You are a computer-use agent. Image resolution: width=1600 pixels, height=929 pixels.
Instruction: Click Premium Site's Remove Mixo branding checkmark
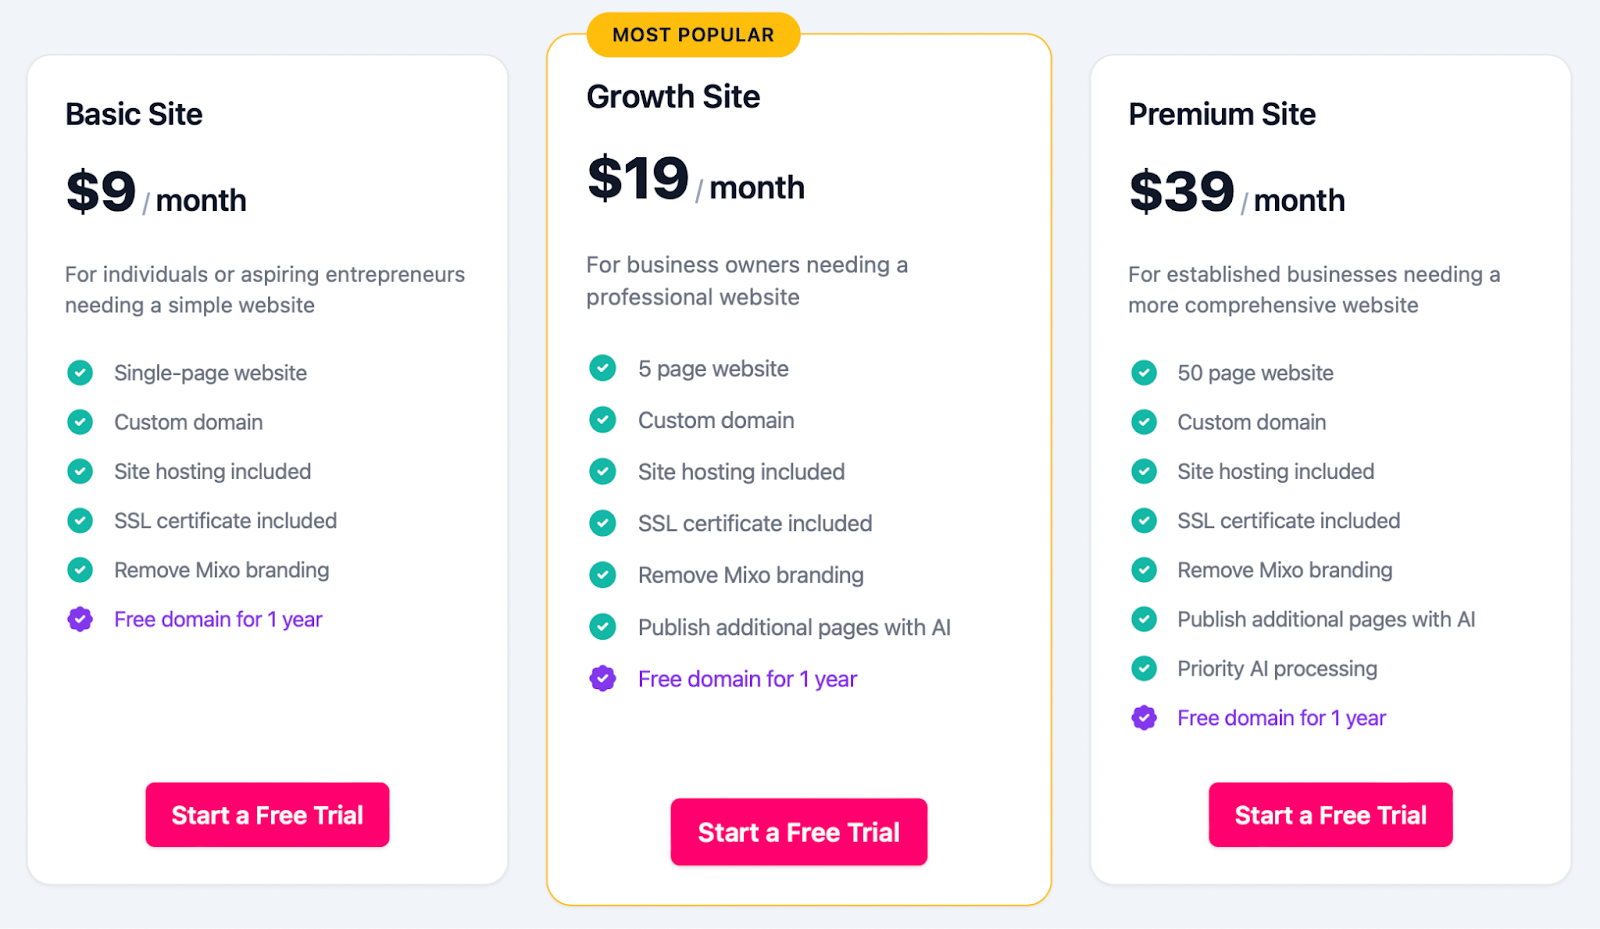point(1144,570)
